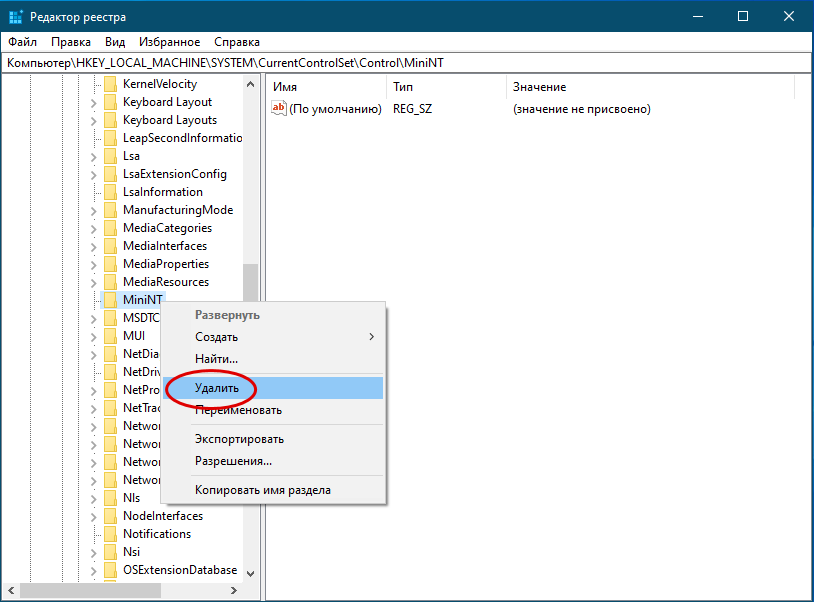Click the tree scrollbar up arrow
814x602 pixels.
pyautogui.click(x=250, y=84)
